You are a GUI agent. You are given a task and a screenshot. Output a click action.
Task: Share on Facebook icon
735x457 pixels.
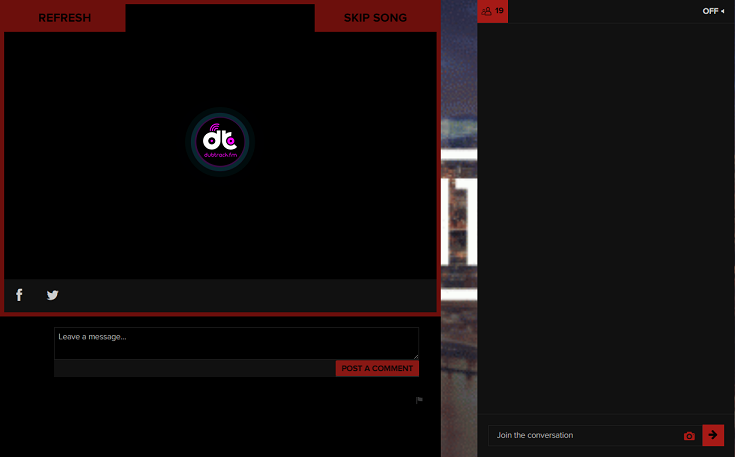click(19, 295)
